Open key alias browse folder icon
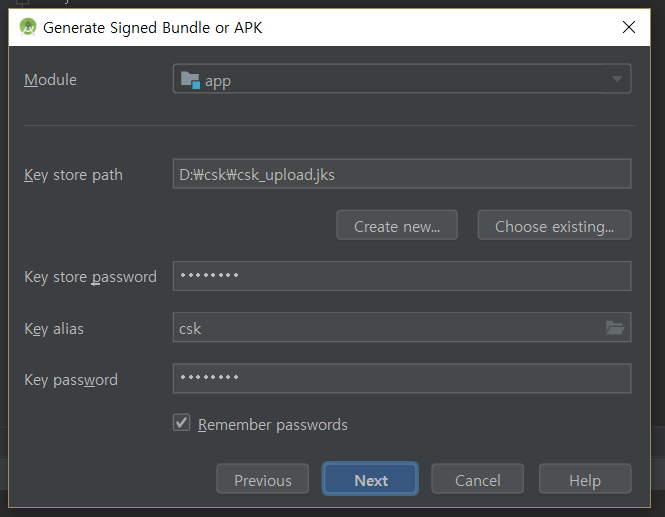Screen dimensions: 665x517 pos(615,327)
